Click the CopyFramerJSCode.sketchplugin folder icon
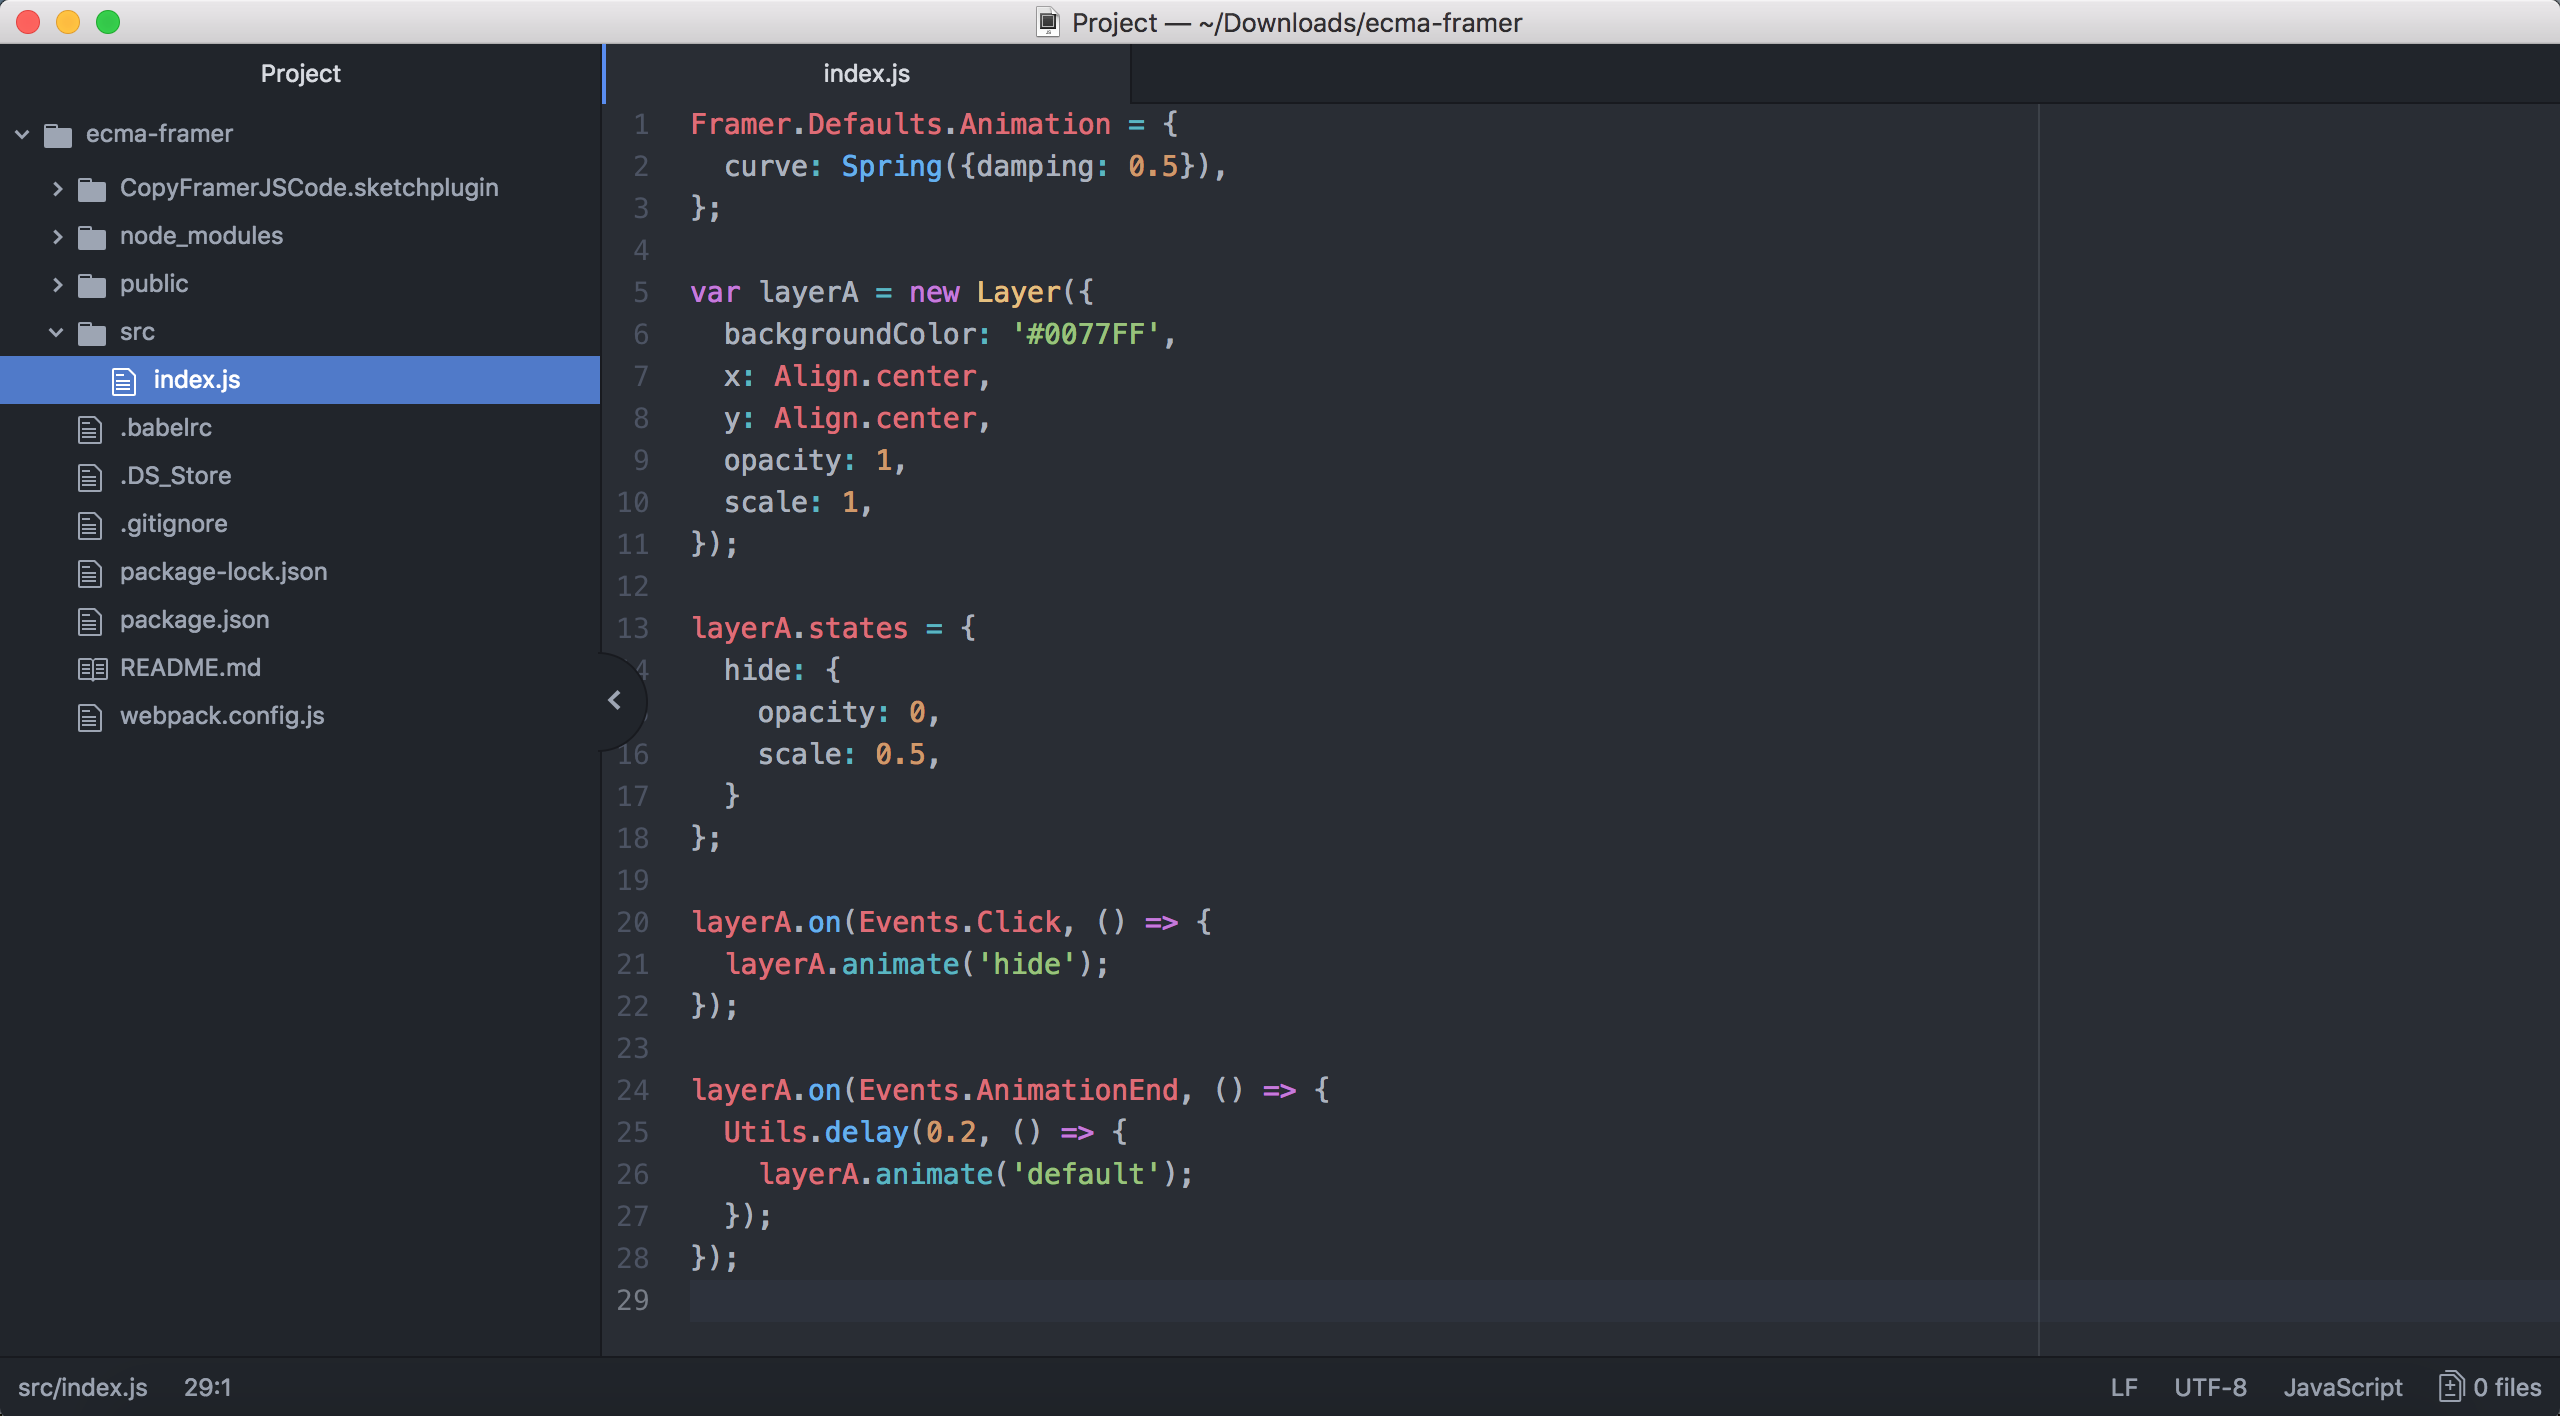 pyautogui.click(x=92, y=188)
